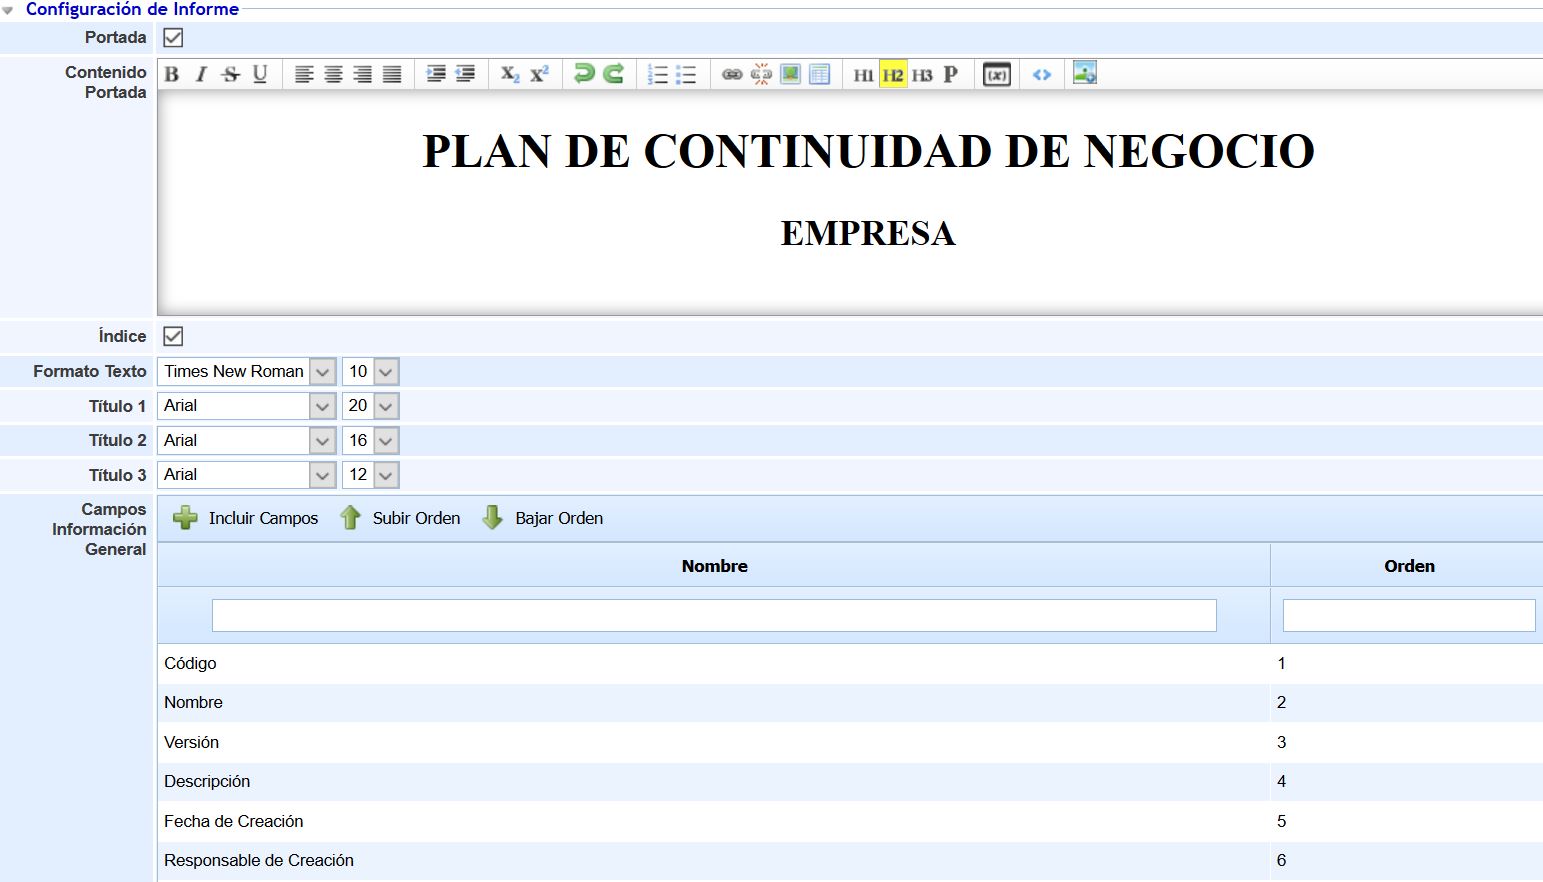Click the Incluir Campos button
1543x882 pixels.
click(246, 518)
